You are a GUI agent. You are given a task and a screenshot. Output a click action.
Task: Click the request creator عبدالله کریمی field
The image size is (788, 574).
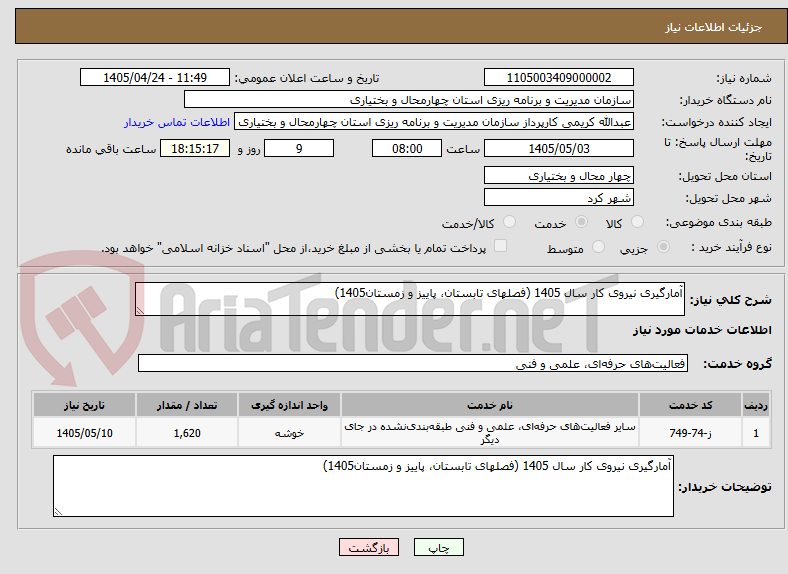click(434, 122)
